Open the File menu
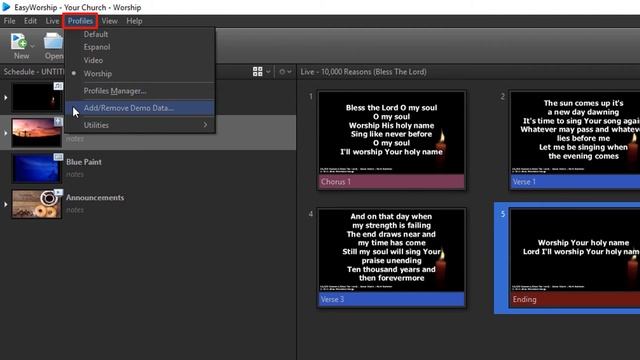The width and height of the screenshot is (640, 360). point(9,21)
